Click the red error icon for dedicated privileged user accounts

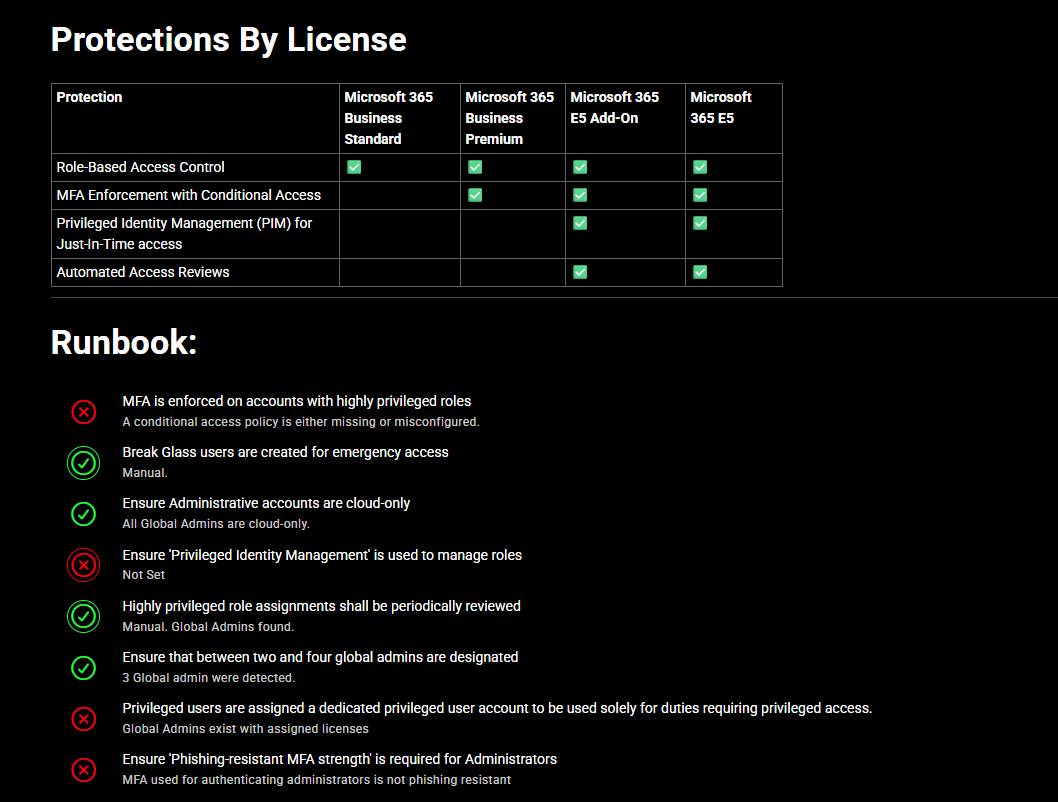(83, 719)
